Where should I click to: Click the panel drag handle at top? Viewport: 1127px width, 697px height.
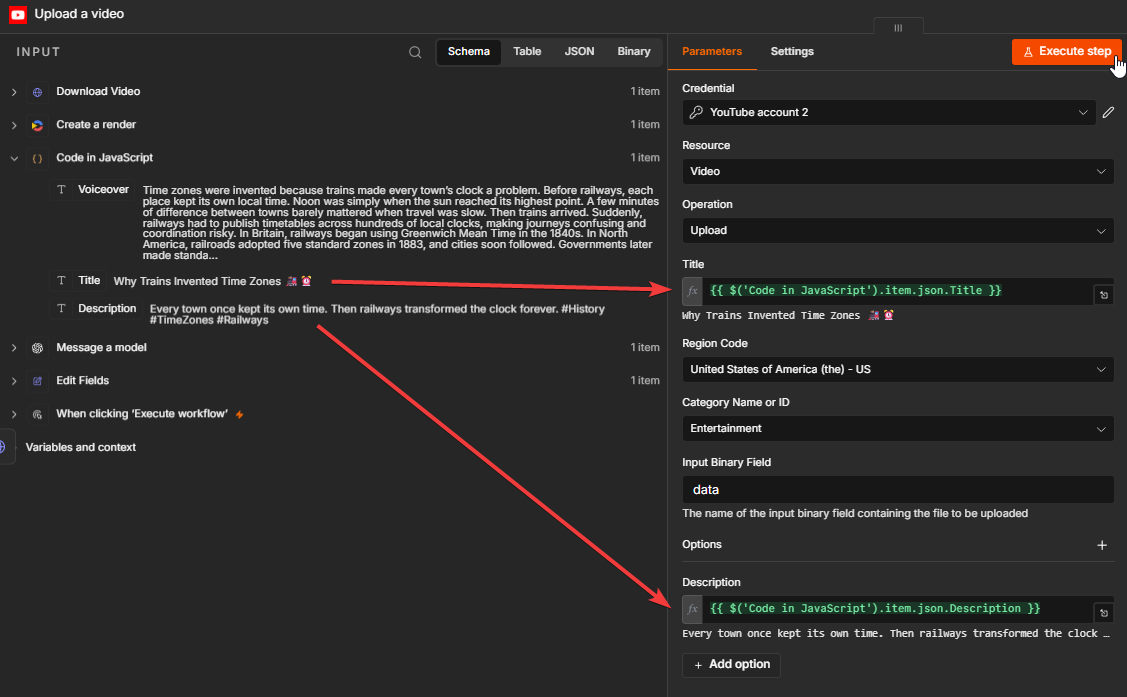pyautogui.click(x=898, y=27)
